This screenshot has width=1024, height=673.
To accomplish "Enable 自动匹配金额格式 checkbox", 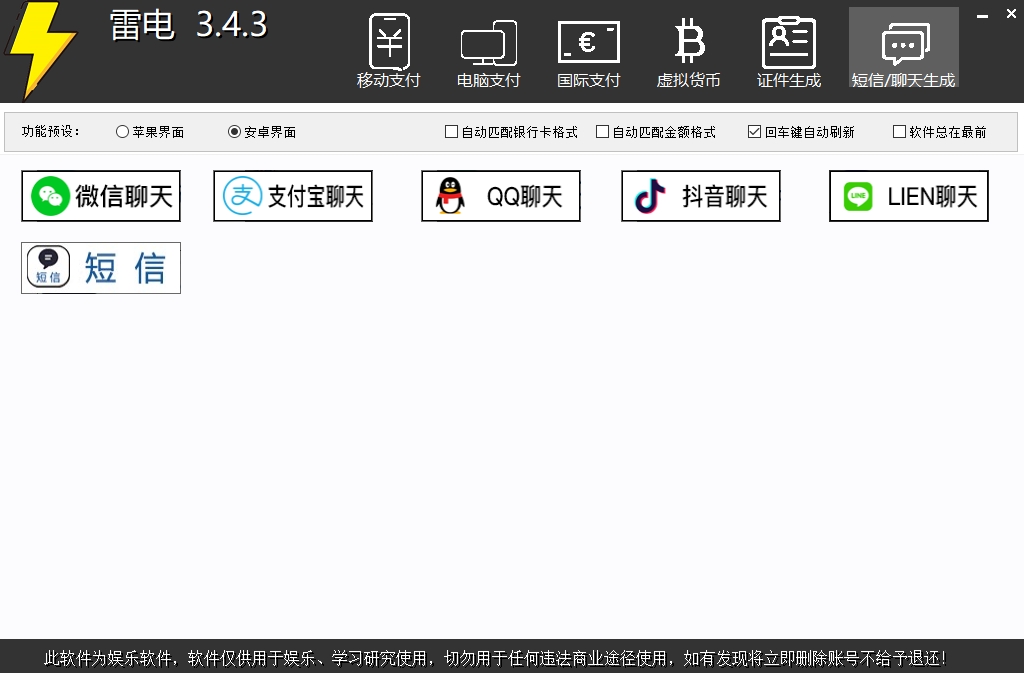I will click(603, 130).
